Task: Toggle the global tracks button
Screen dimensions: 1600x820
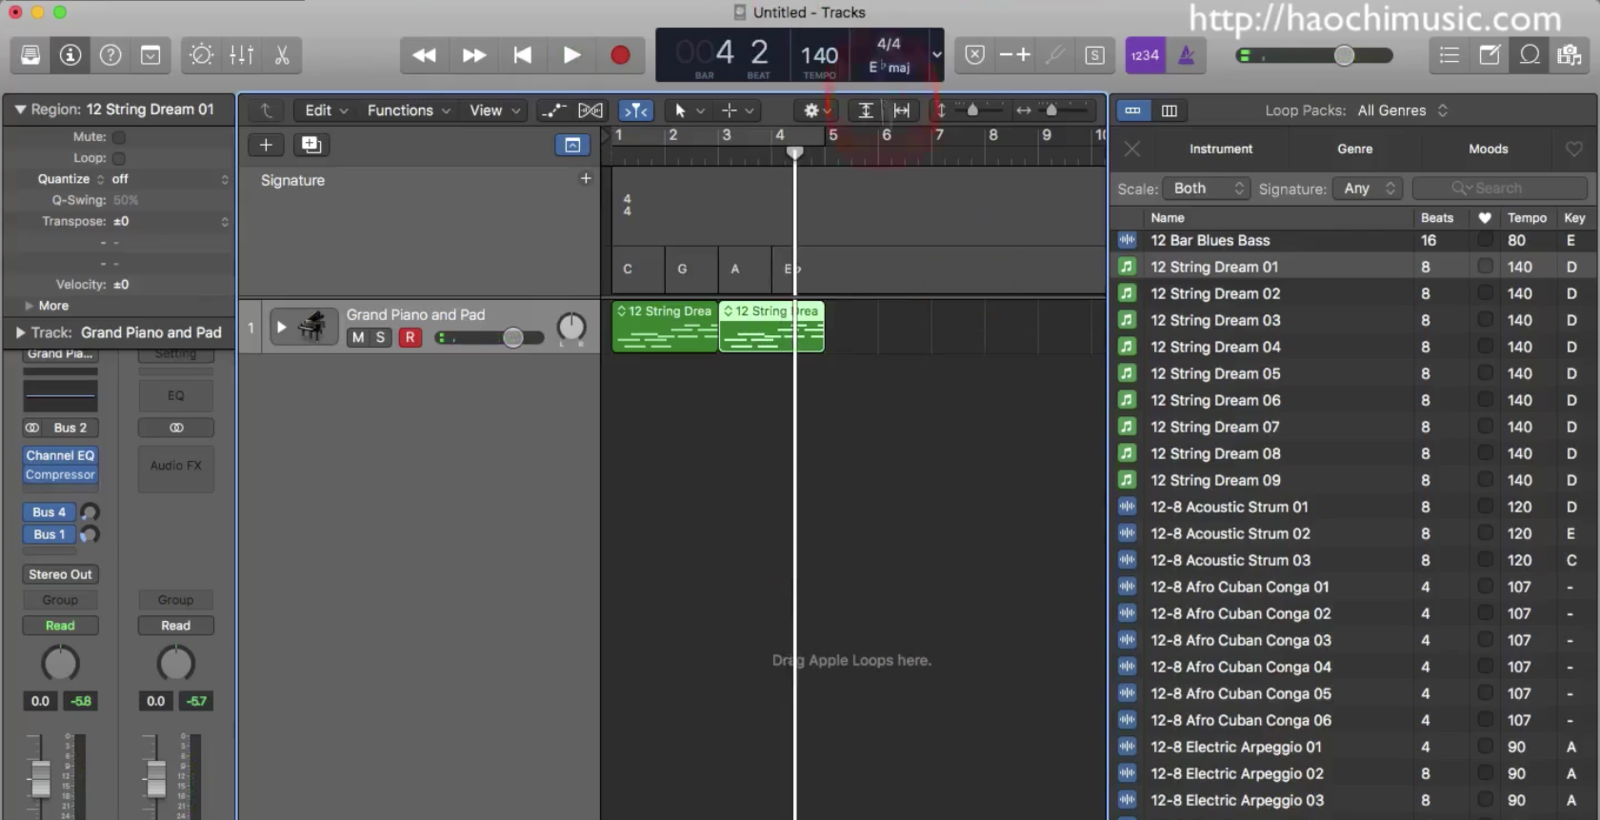Action: (572, 145)
